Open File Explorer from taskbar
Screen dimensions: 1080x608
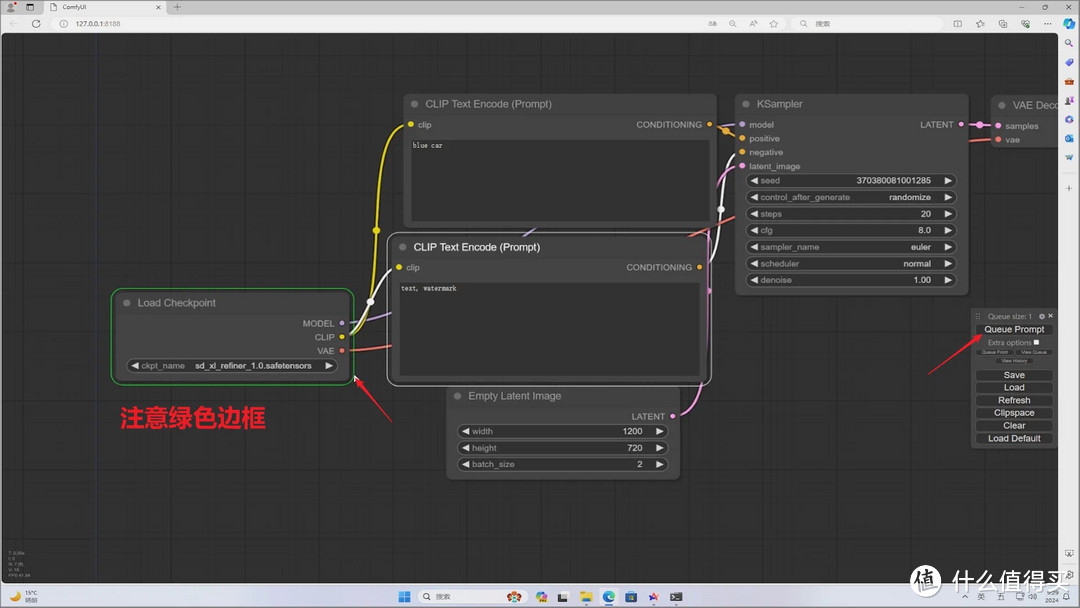[x=586, y=597]
